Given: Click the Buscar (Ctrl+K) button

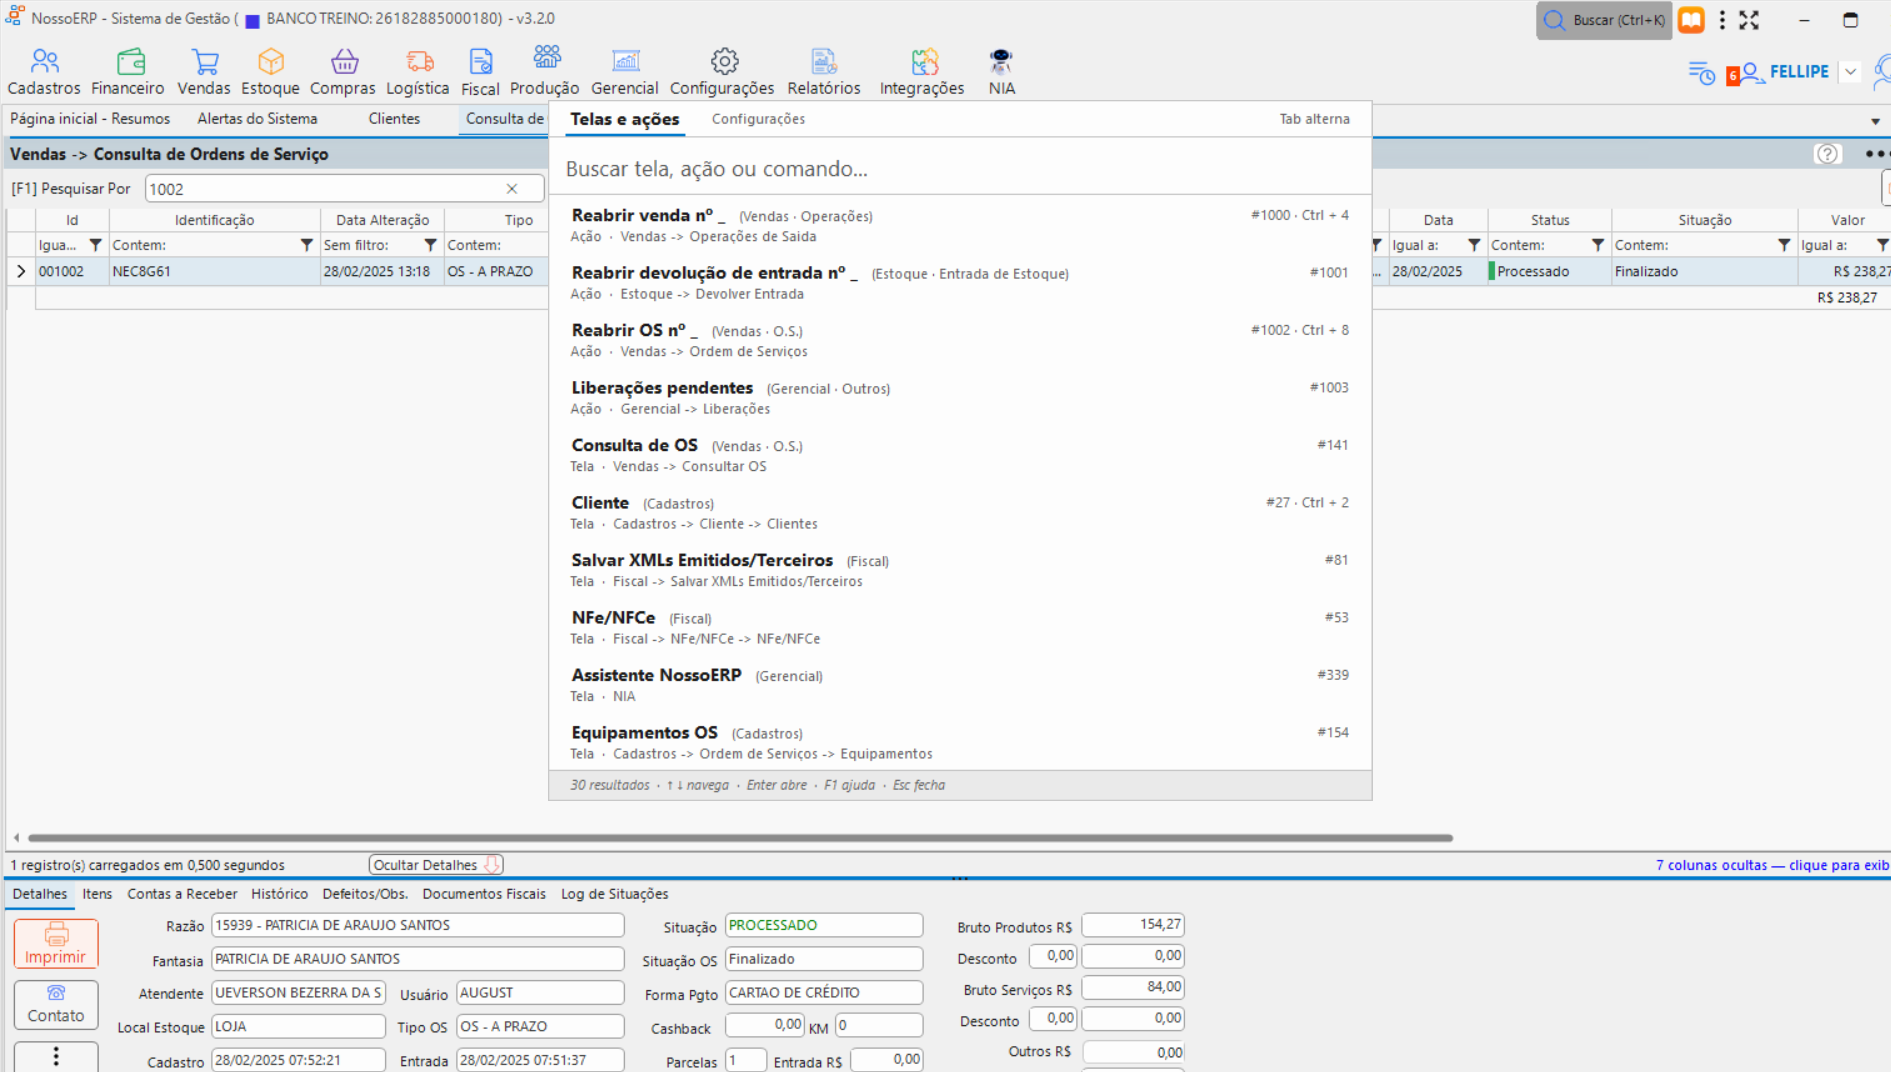Looking at the screenshot, I should [x=1604, y=20].
